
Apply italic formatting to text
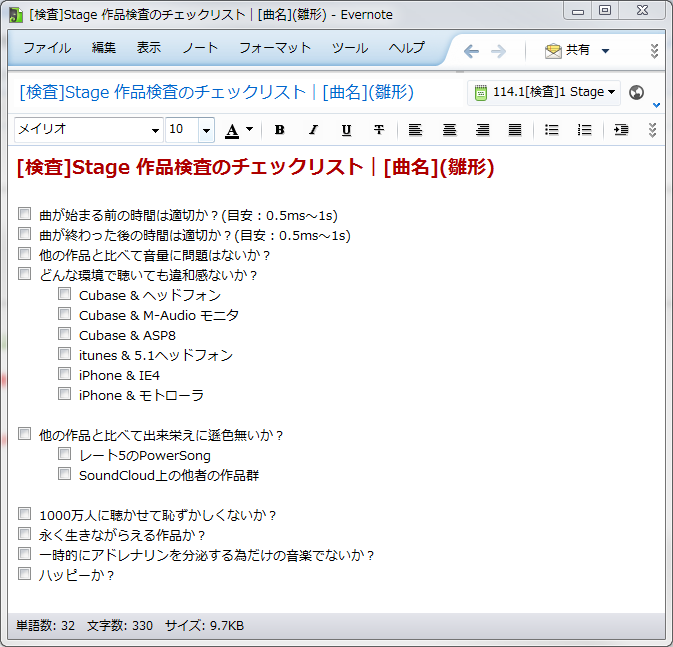(x=313, y=130)
